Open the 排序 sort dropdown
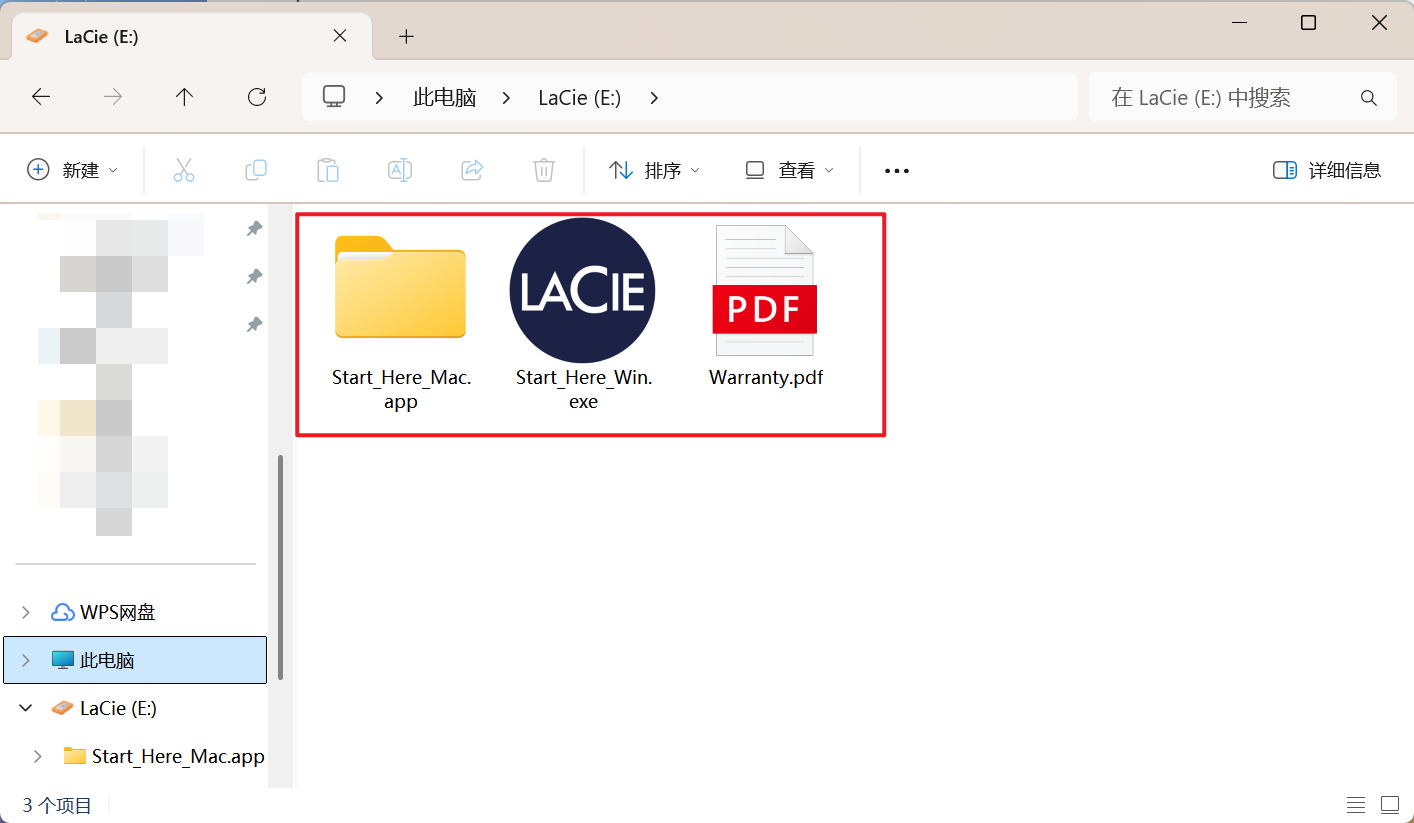 click(655, 170)
